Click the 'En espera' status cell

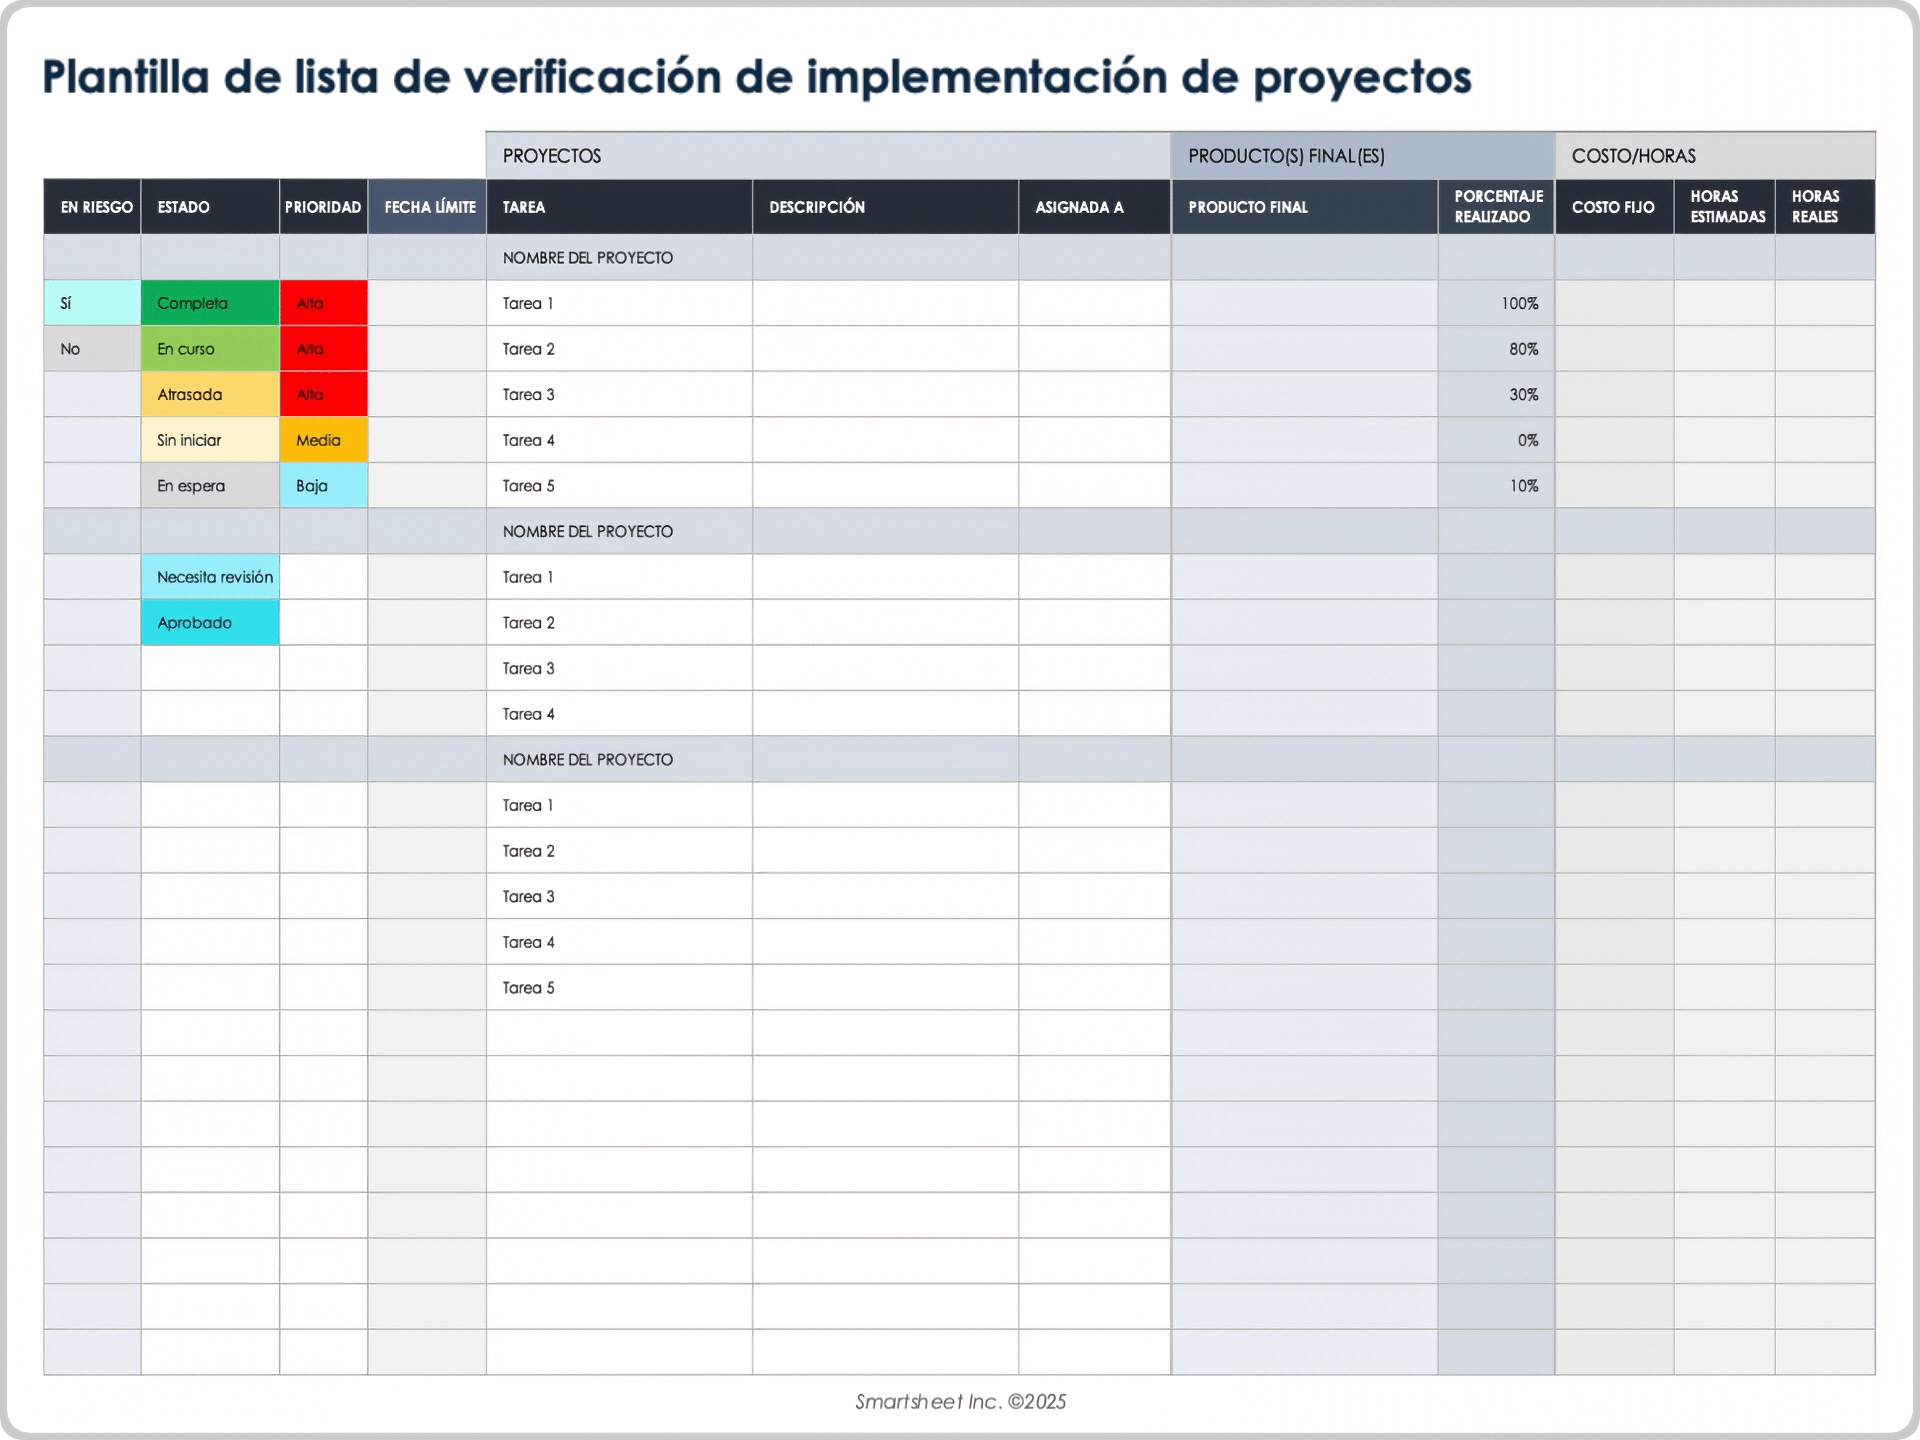(x=209, y=485)
